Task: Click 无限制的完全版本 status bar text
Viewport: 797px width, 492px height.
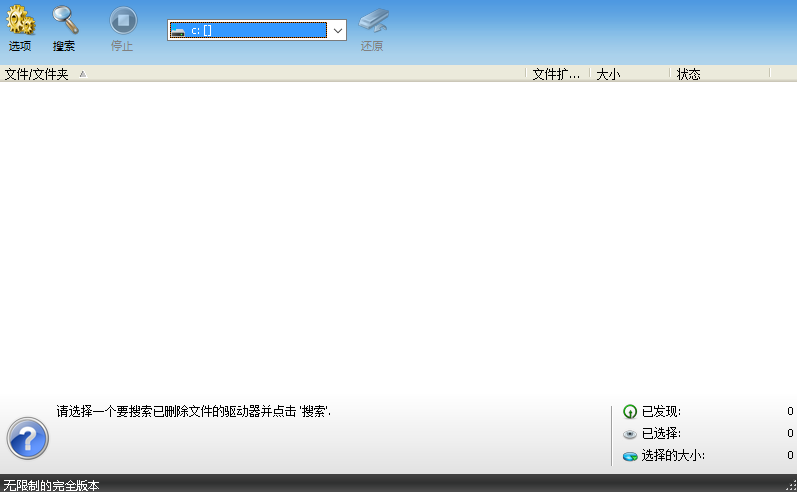Action: click(x=51, y=485)
